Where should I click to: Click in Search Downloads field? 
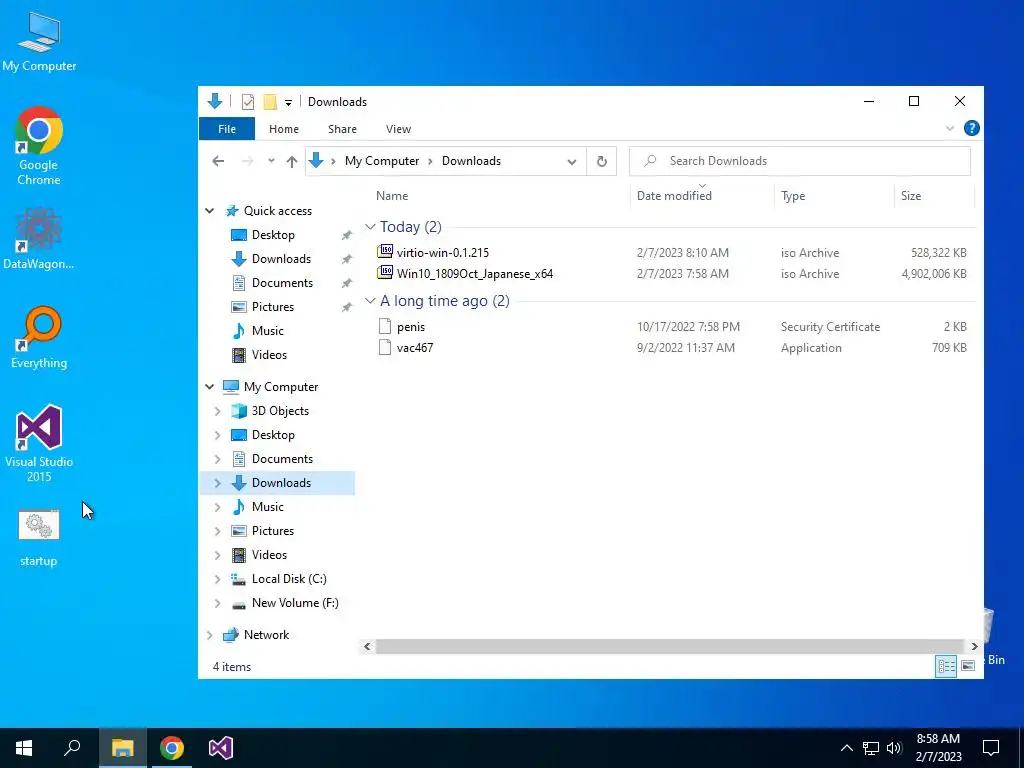tap(799, 161)
